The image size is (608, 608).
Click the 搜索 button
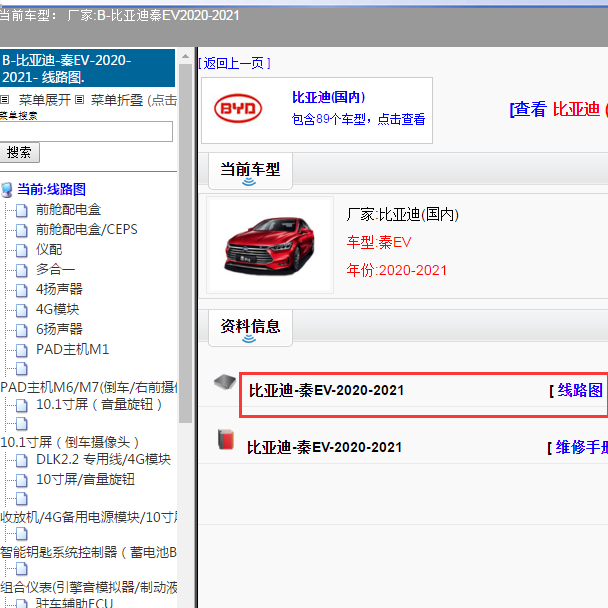pyautogui.click(x=19, y=152)
